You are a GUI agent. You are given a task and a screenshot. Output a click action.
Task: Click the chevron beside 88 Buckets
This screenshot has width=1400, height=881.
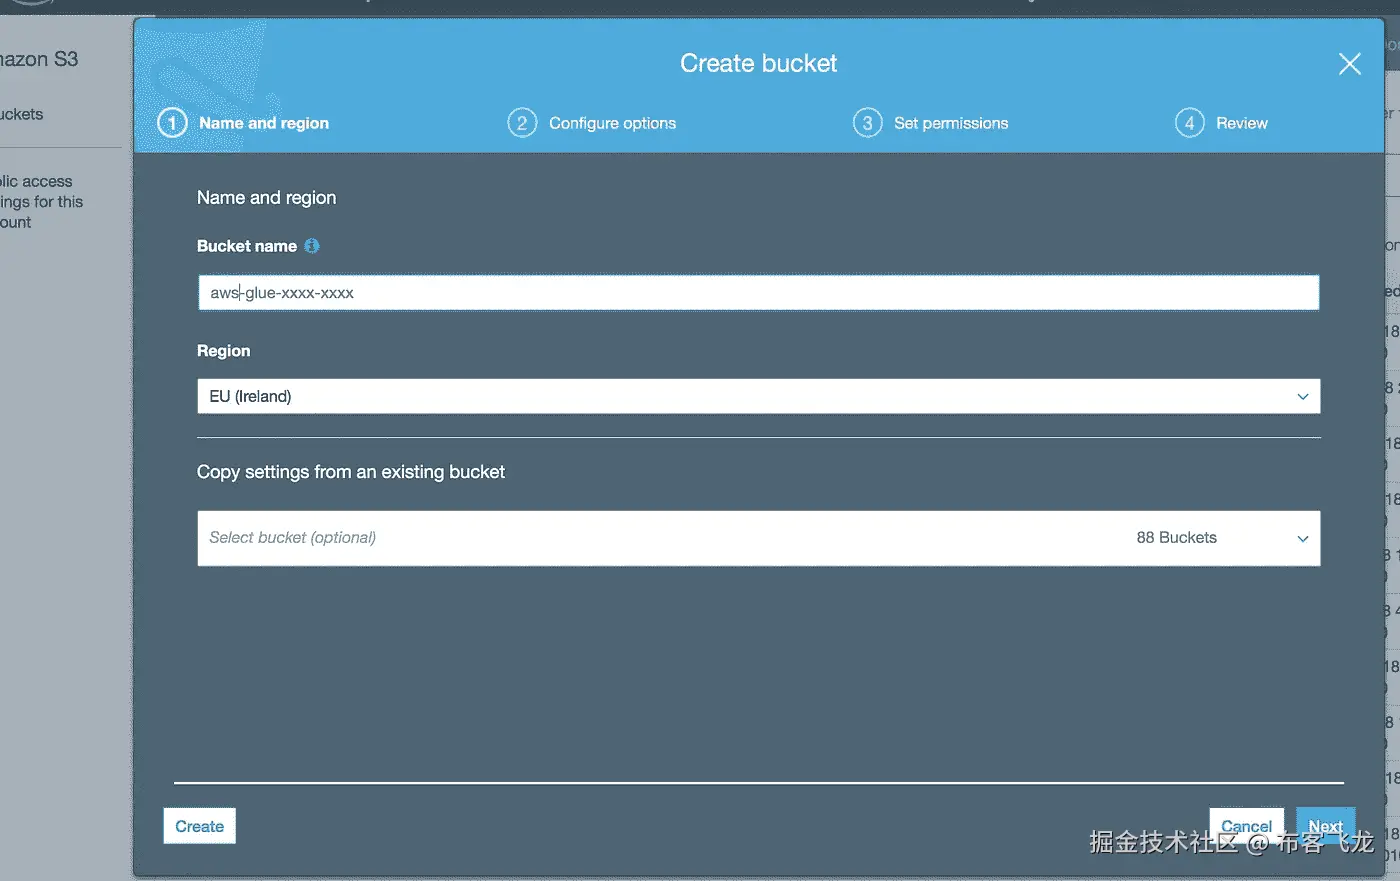coord(1303,539)
